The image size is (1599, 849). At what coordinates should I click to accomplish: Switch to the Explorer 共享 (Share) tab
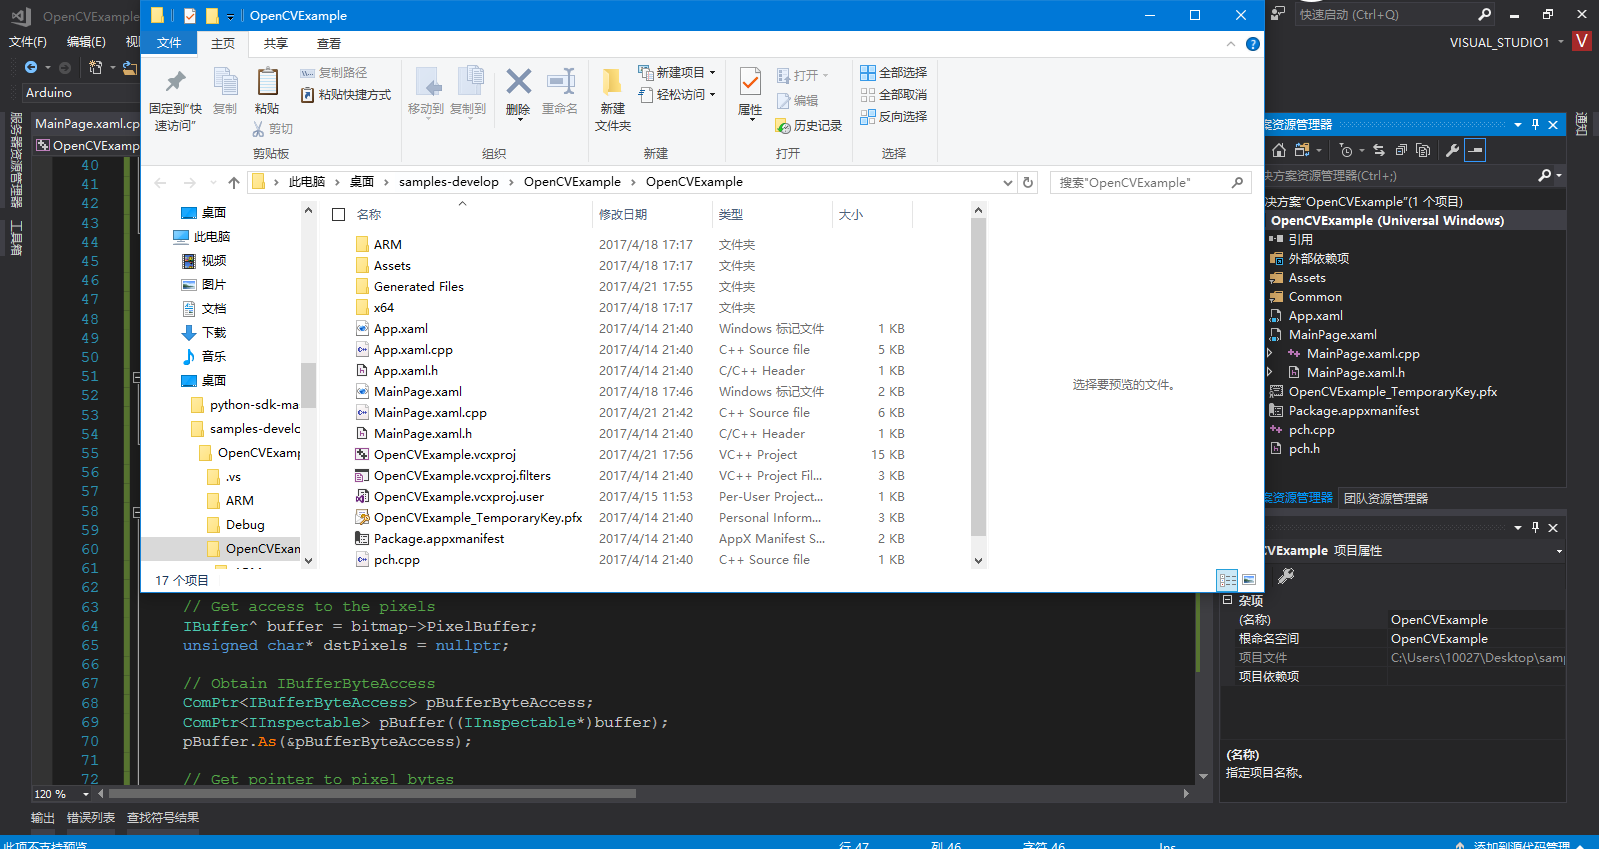276,43
